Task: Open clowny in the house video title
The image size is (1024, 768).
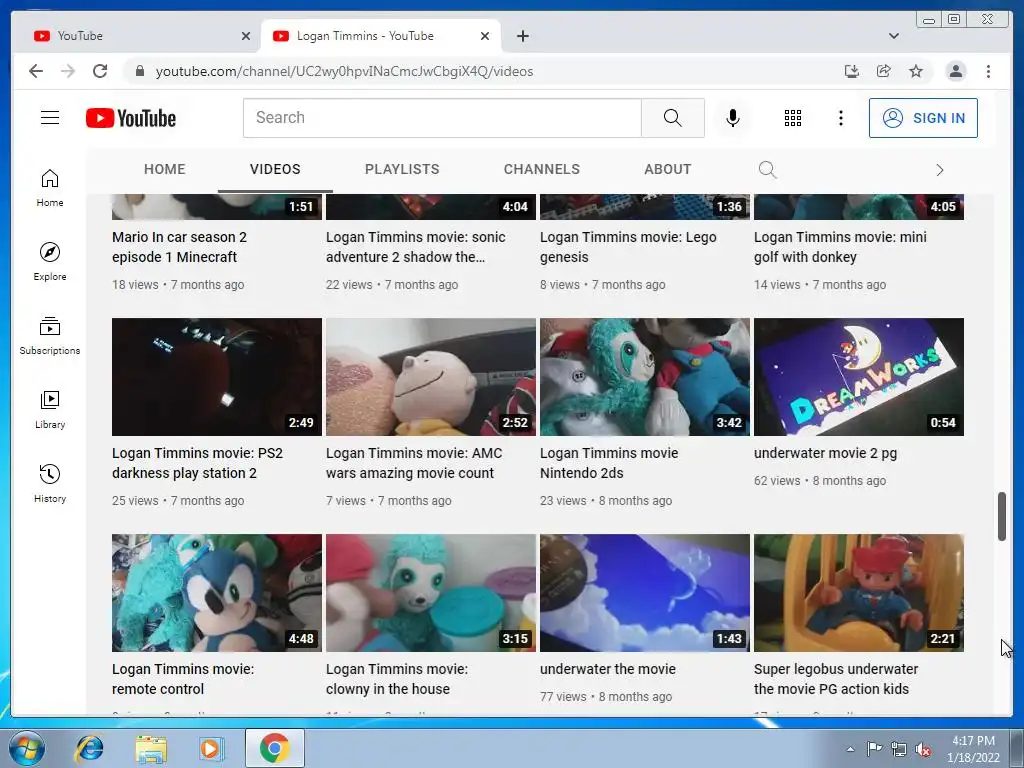Action: click(396, 679)
